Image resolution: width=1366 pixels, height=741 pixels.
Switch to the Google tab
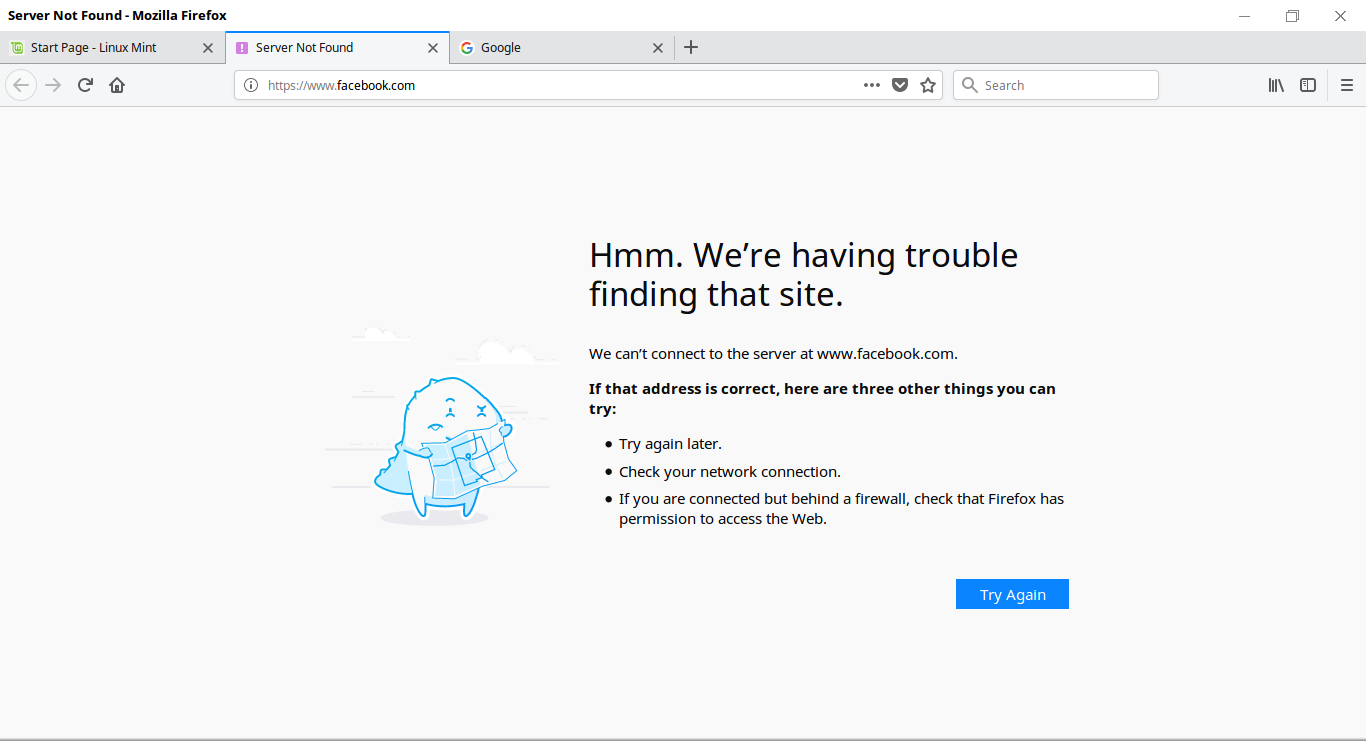click(x=563, y=47)
